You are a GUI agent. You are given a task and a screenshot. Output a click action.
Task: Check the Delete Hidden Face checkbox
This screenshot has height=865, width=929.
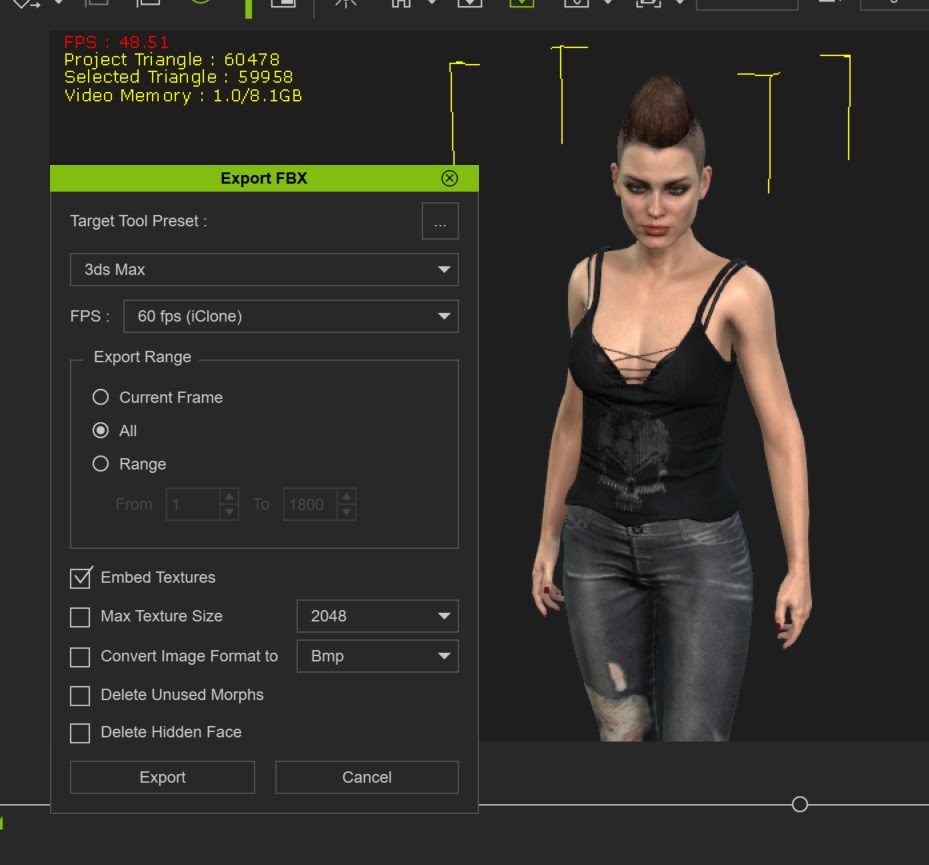point(80,733)
